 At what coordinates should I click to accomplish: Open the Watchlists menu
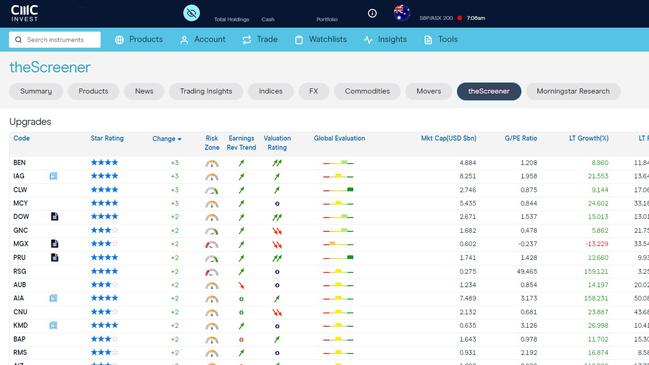pos(321,39)
